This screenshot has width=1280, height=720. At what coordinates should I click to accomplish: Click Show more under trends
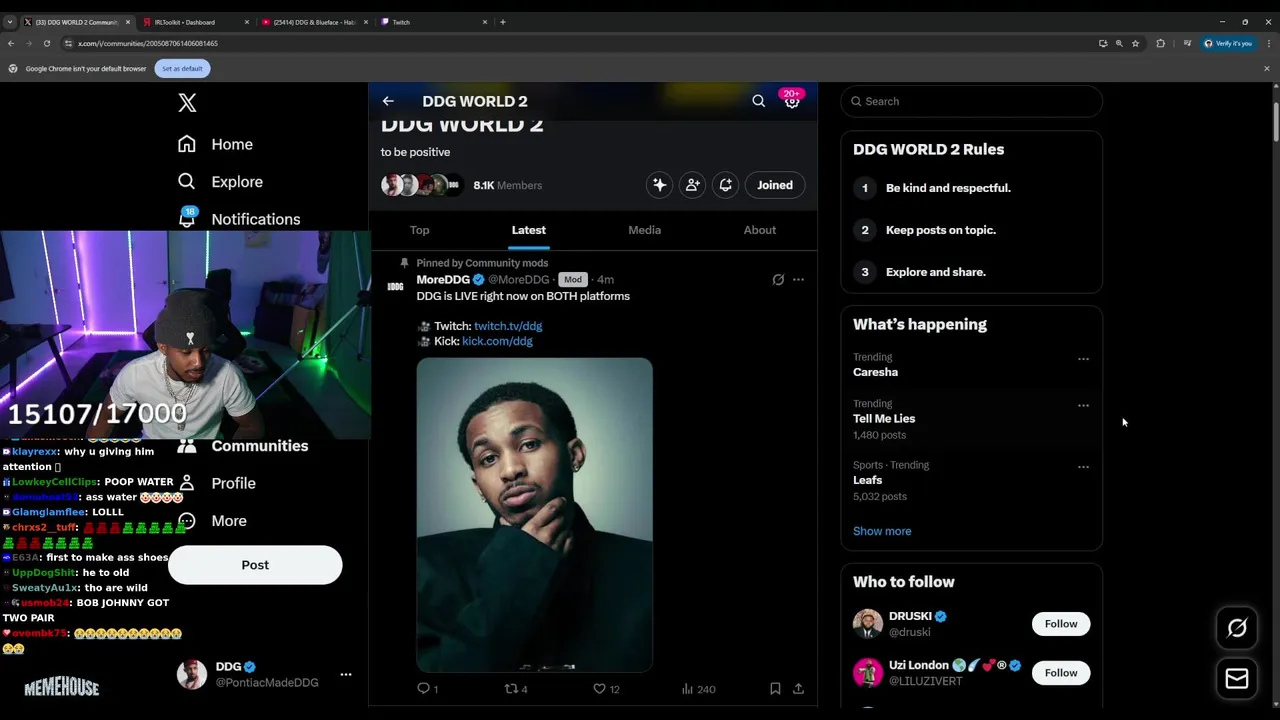pyautogui.click(x=882, y=531)
